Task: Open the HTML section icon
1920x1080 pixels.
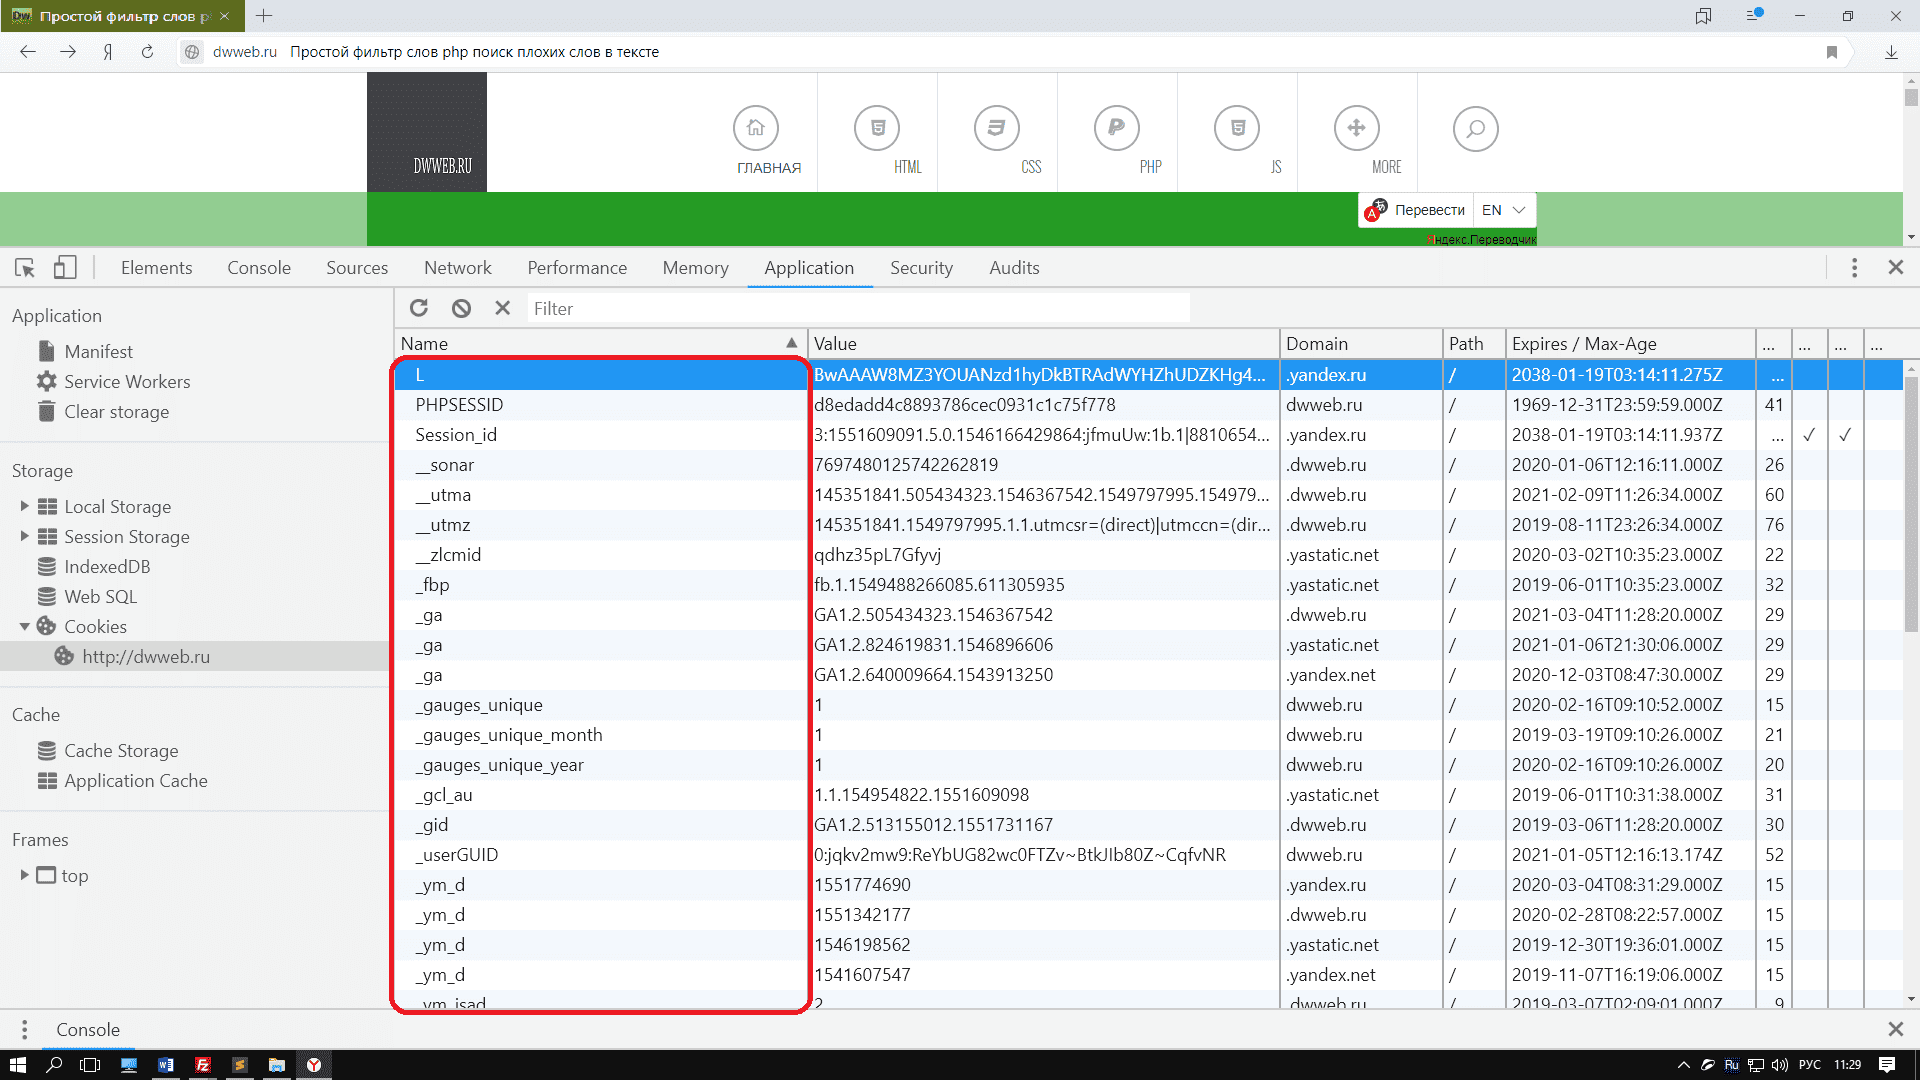Action: 877,128
